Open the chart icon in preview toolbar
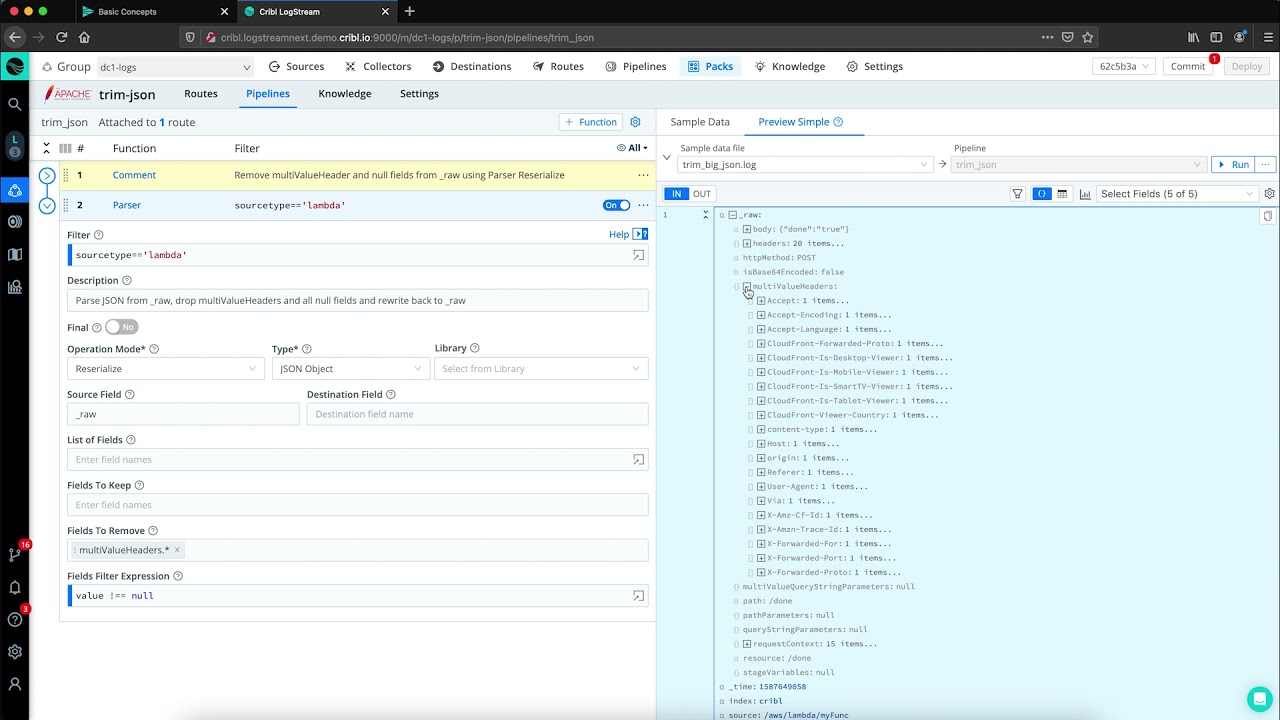The height and width of the screenshot is (720, 1280). click(x=1085, y=194)
